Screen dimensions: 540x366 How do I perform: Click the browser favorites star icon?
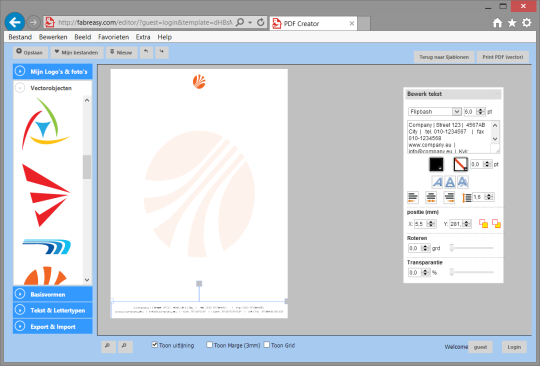click(512, 23)
